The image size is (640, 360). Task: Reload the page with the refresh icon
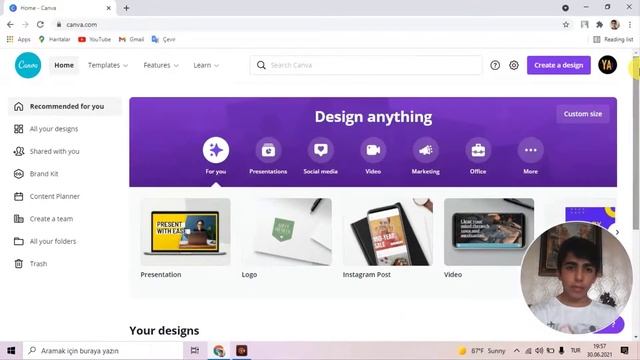pyautogui.click(x=40, y=24)
